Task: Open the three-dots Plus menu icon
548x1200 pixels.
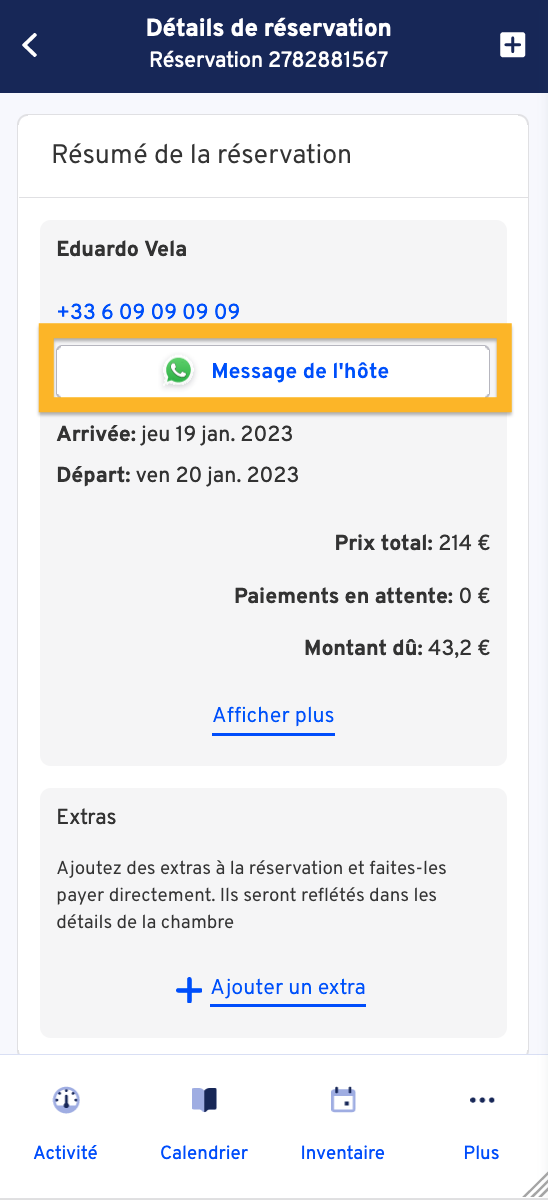Action: pyautogui.click(x=482, y=1100)
